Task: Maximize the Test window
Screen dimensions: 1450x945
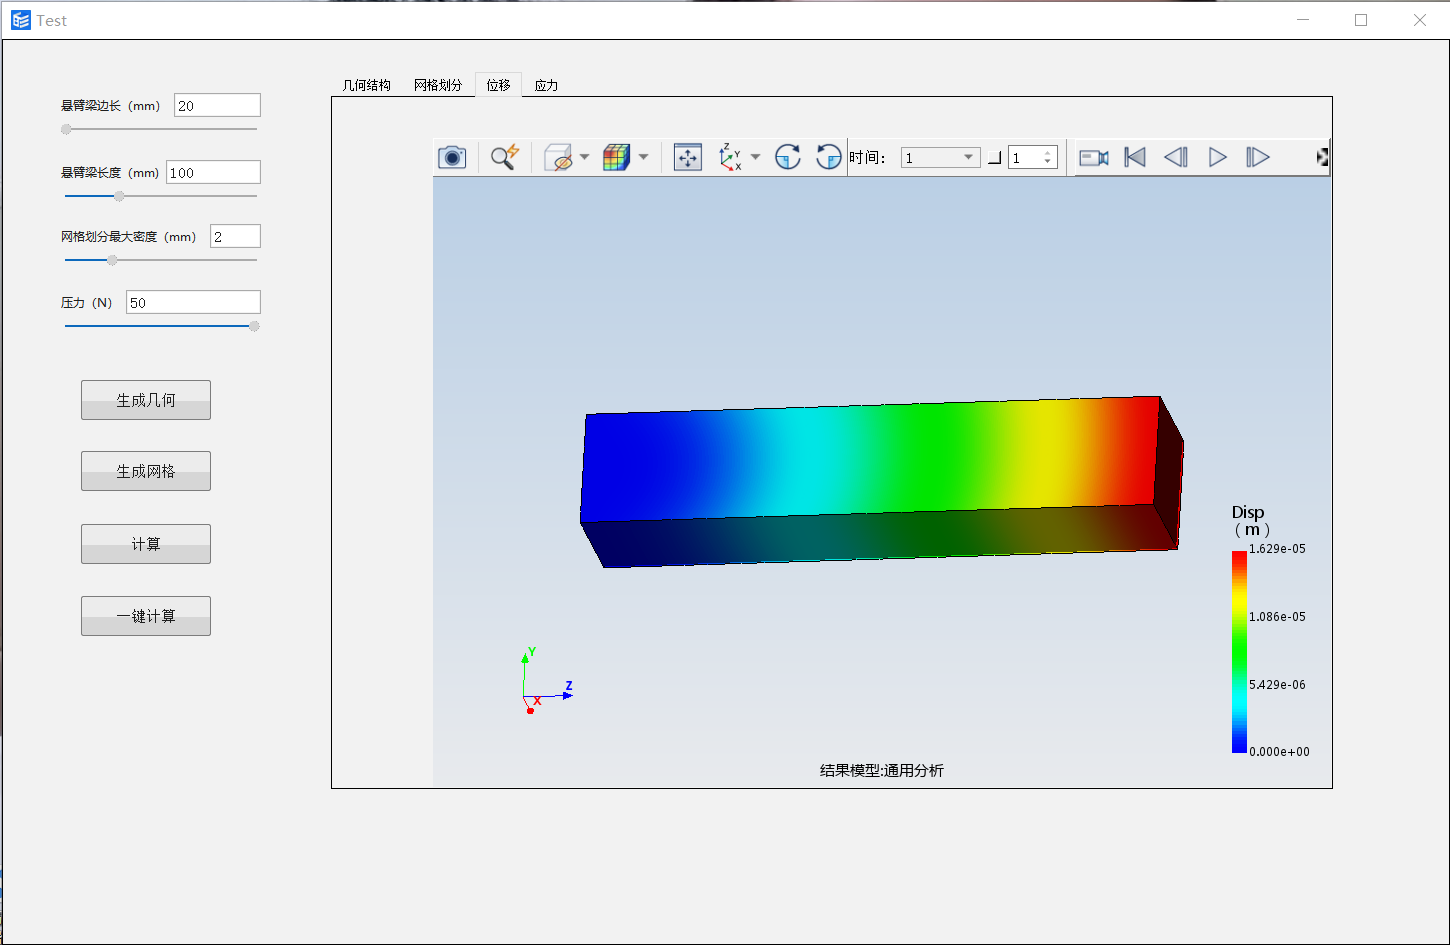Action: tap(1361, 20)
